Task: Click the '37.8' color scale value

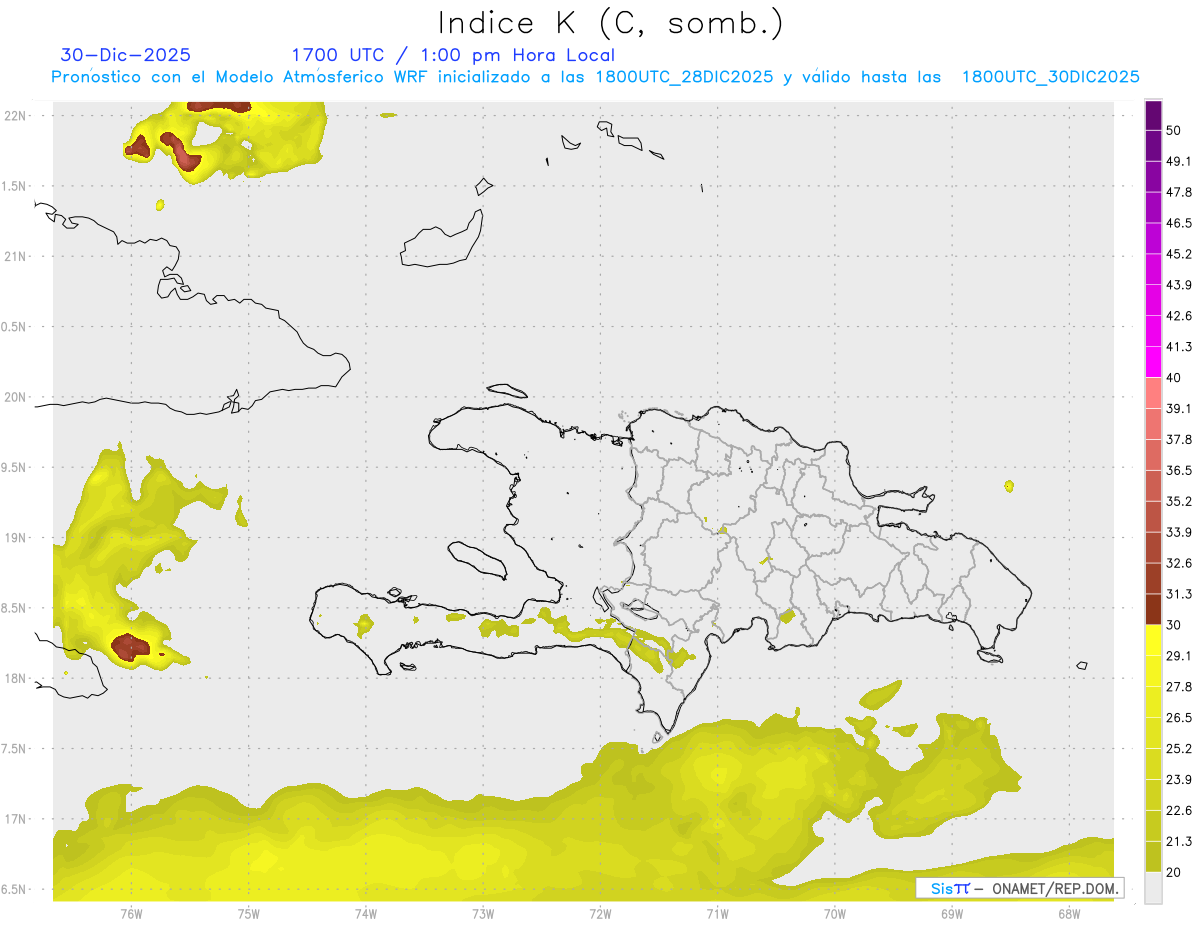Action: tap(1179, 439)
